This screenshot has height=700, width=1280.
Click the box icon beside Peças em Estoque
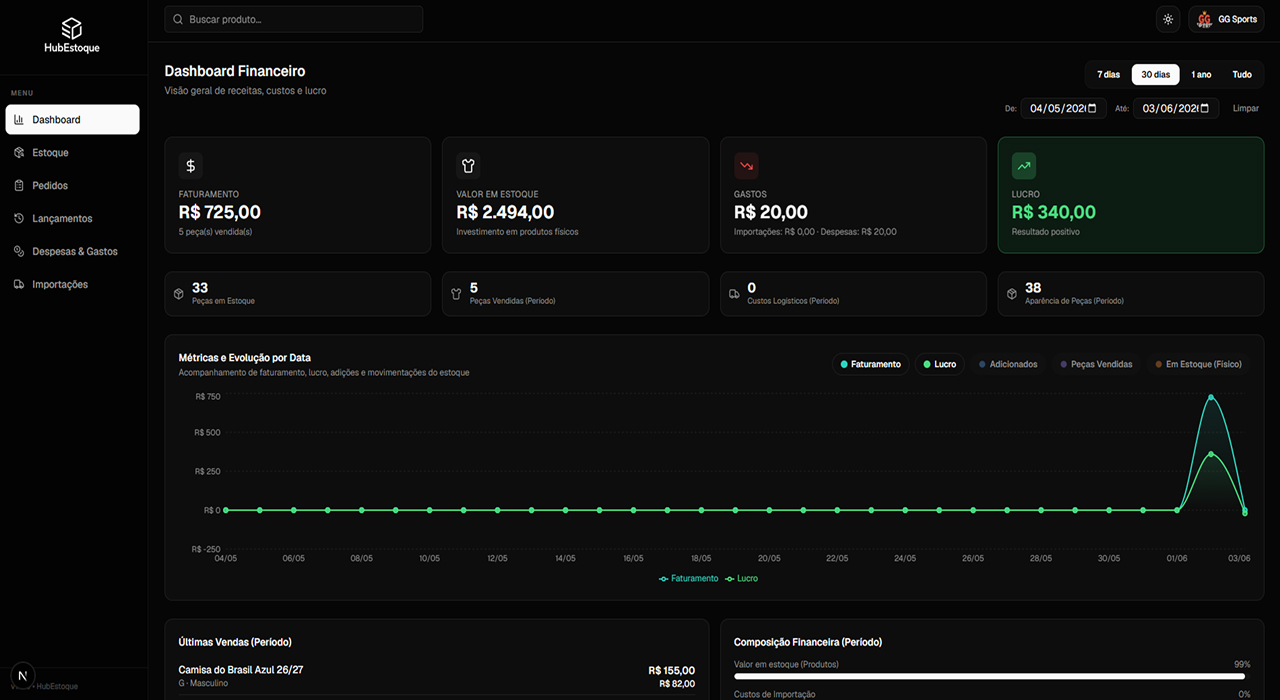tap(179, 294)
